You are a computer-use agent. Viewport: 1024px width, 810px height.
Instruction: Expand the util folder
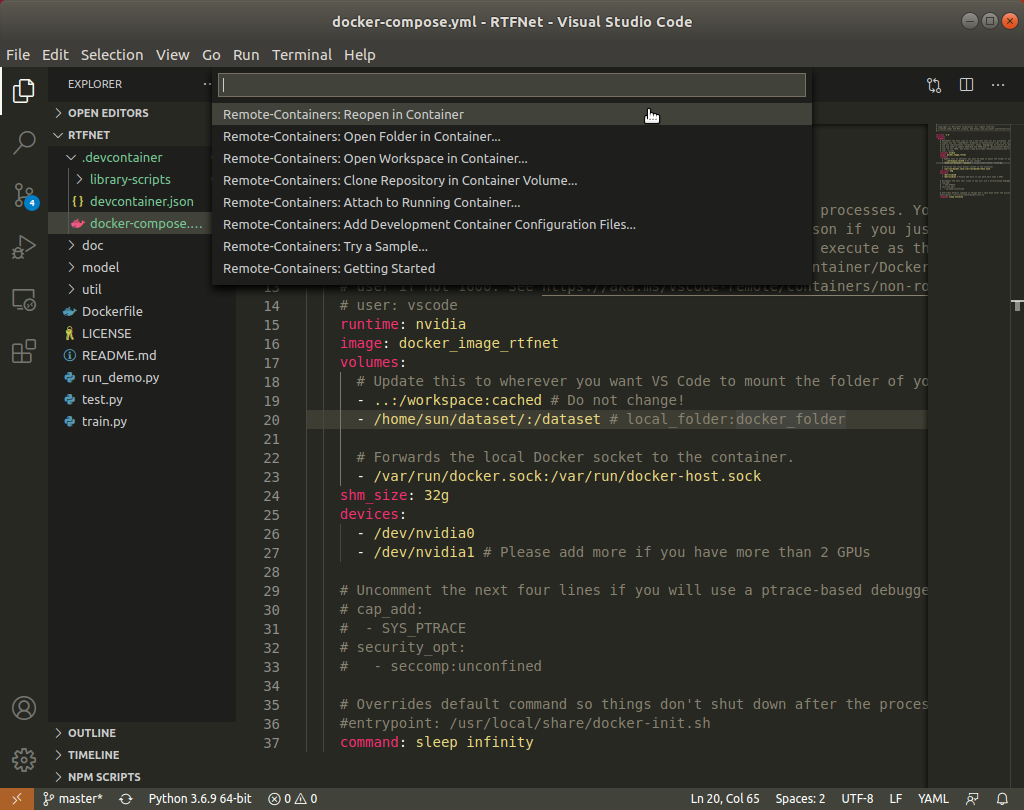pos(91,289)
